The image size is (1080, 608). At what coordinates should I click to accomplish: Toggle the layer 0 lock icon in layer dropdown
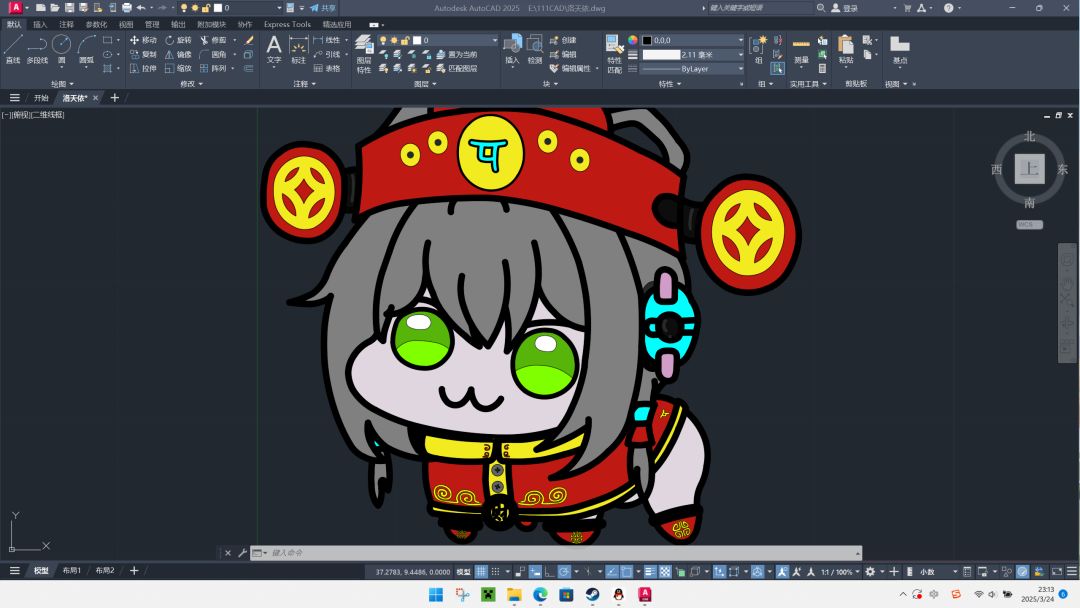pyautogui.click(x=406, y=40)
